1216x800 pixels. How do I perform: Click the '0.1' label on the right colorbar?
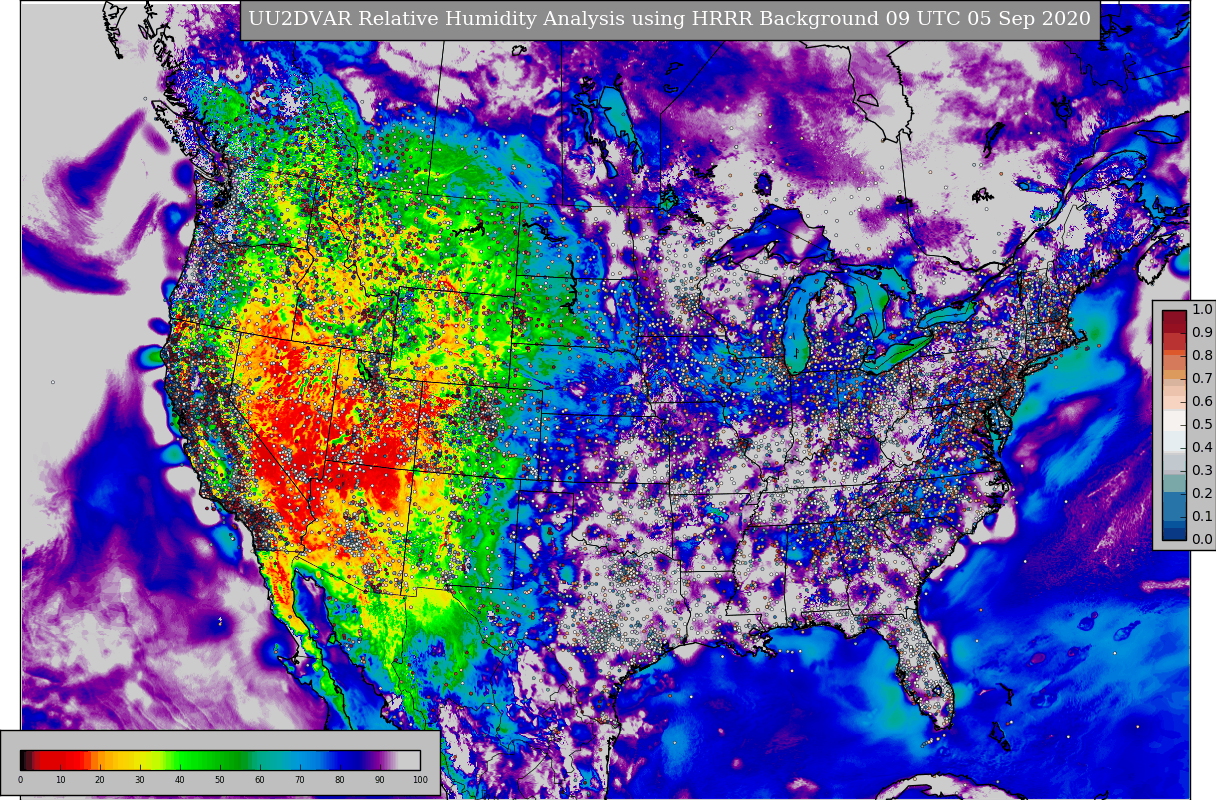point(1202,517)
